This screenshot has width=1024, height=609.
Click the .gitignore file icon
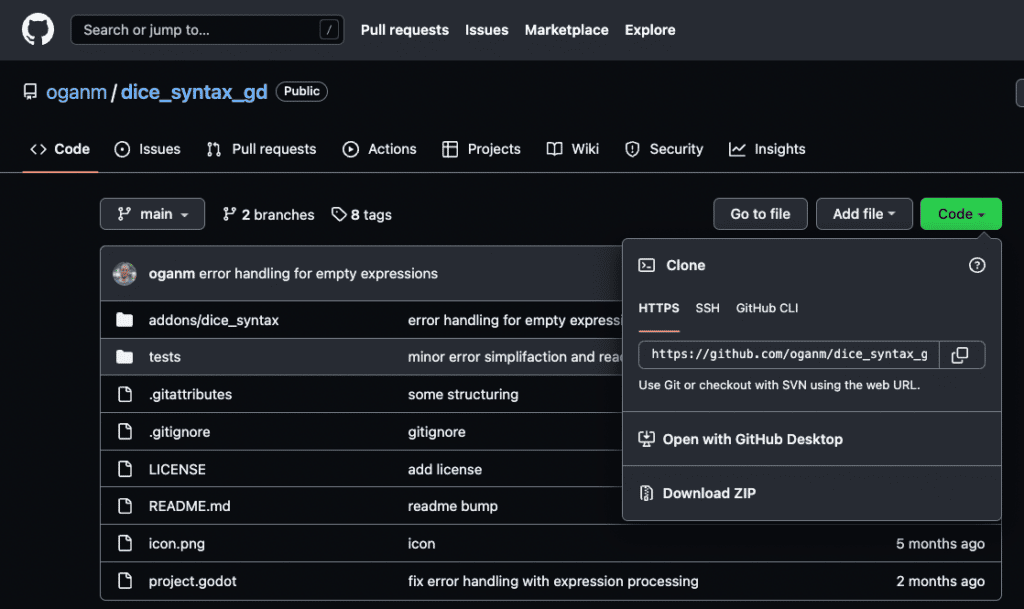coord(125,431)
